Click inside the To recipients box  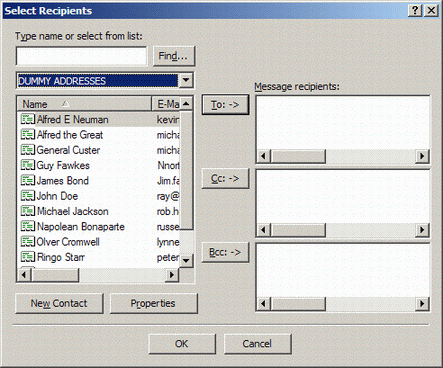tap(343, 123)
